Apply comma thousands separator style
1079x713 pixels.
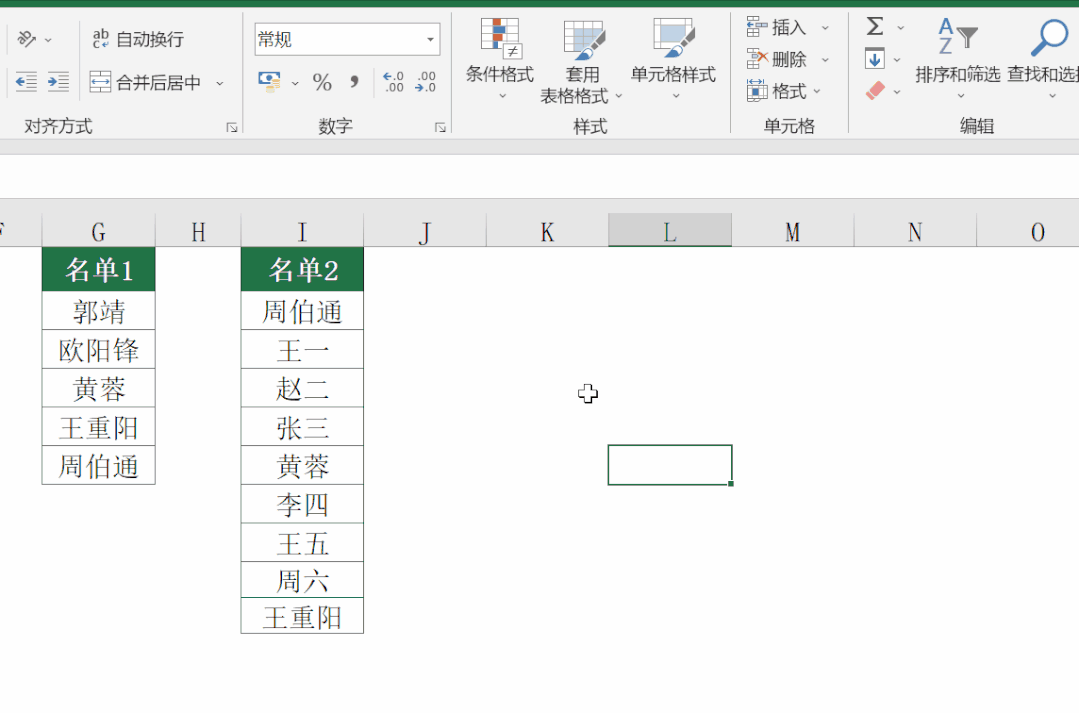354,83
